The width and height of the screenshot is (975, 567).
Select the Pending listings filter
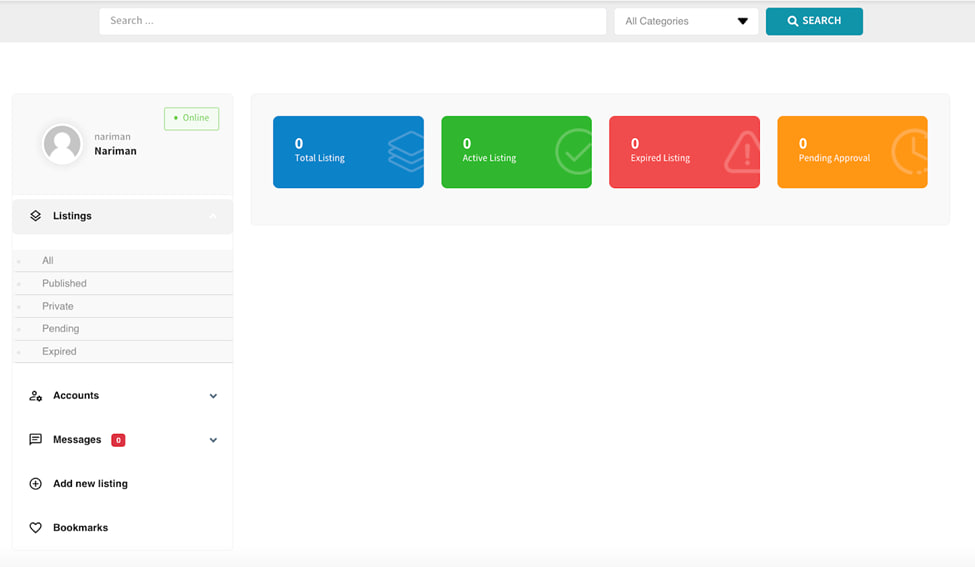click(x=61, y=329)
